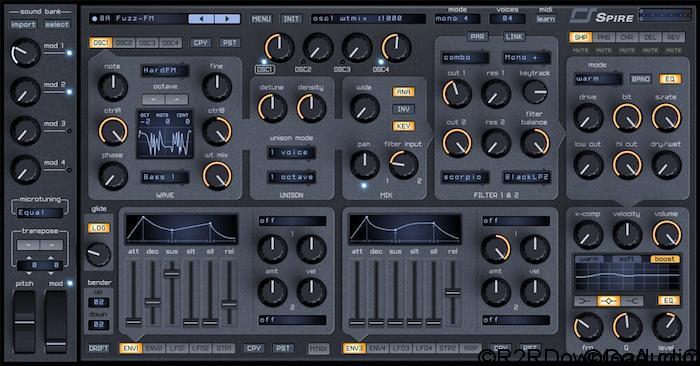700x366 pixels.
Task: Open the combo filter type dropdown
Action: pos(465,58)
